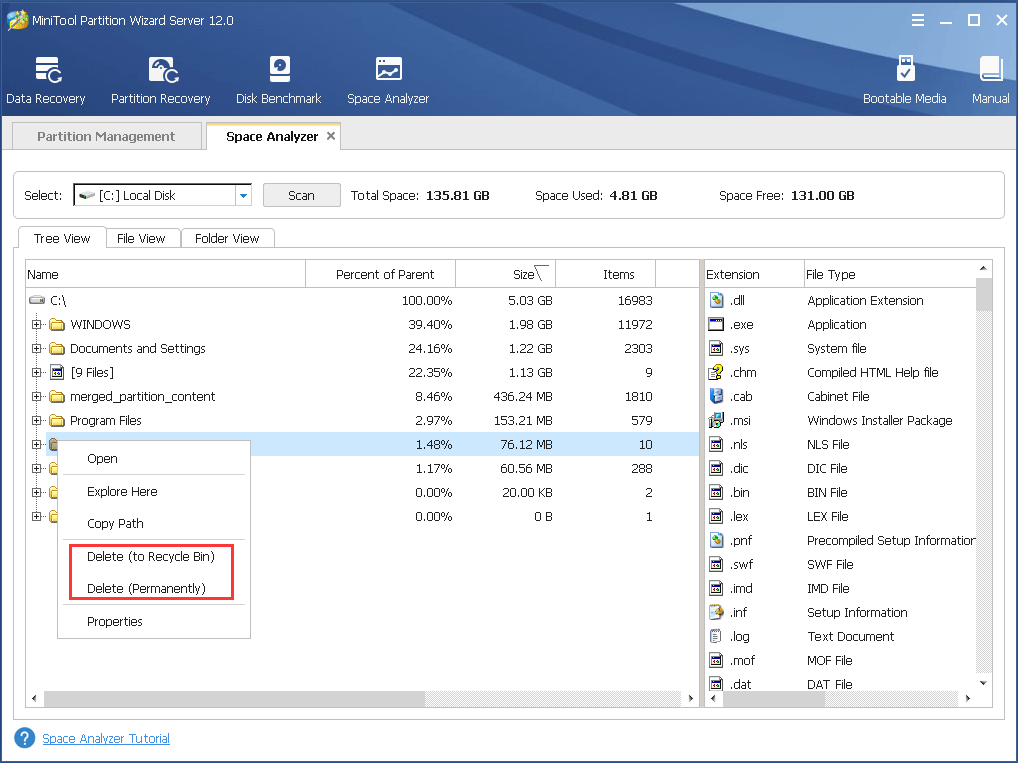Open the Space Analyzer Tutorial link
The image size is (1018, 763).
point(106,738)
